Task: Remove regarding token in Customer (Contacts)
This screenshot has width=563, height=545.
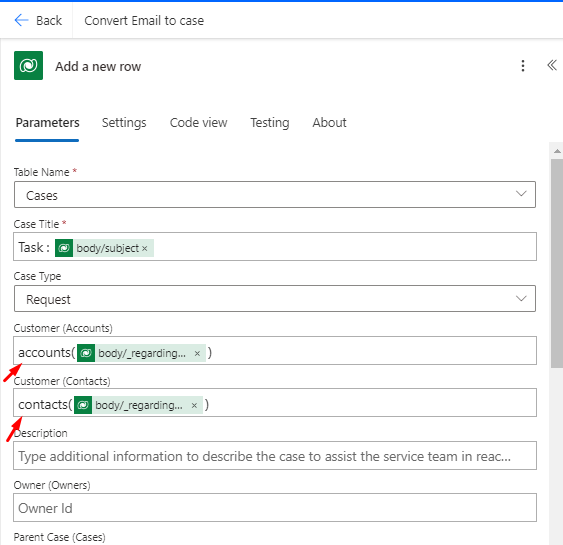Action: click(194, 406)
